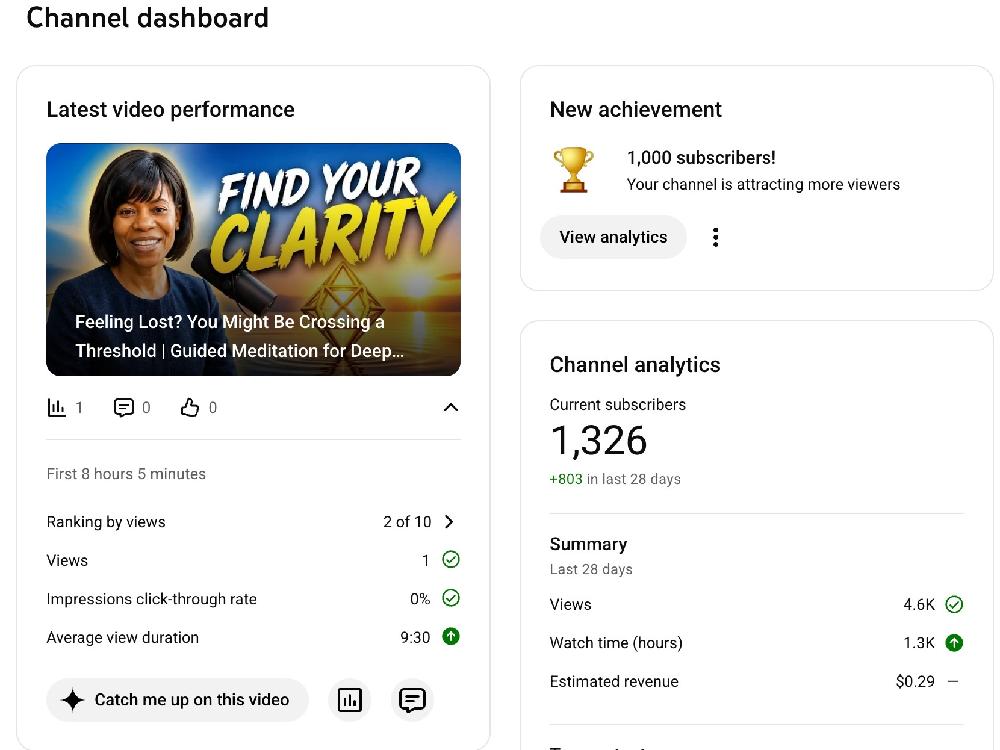1000x750 pixels.
Task: Open the latest video thumbnail
Action: 253,259
